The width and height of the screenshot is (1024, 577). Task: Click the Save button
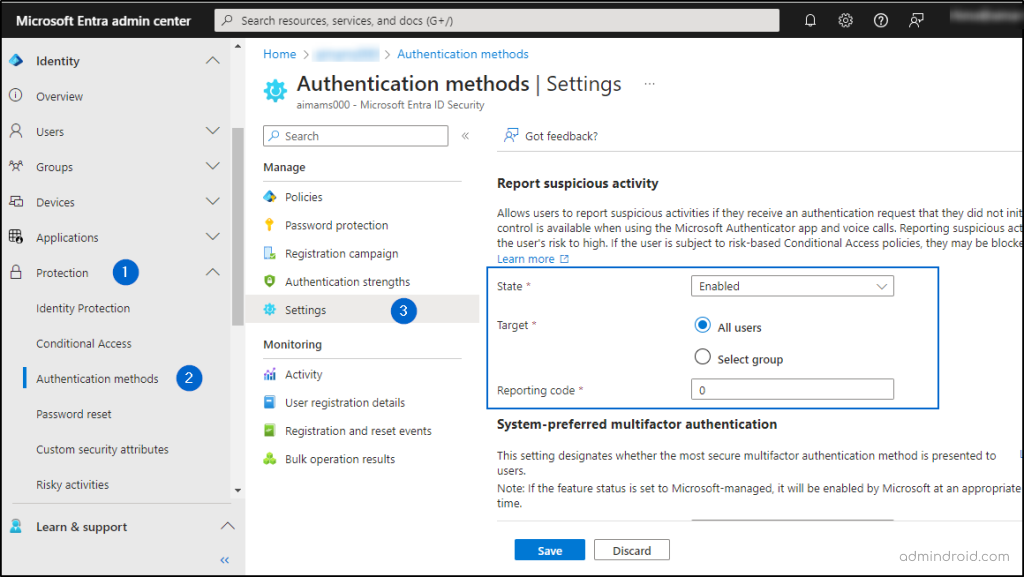(x=549, y=550)
